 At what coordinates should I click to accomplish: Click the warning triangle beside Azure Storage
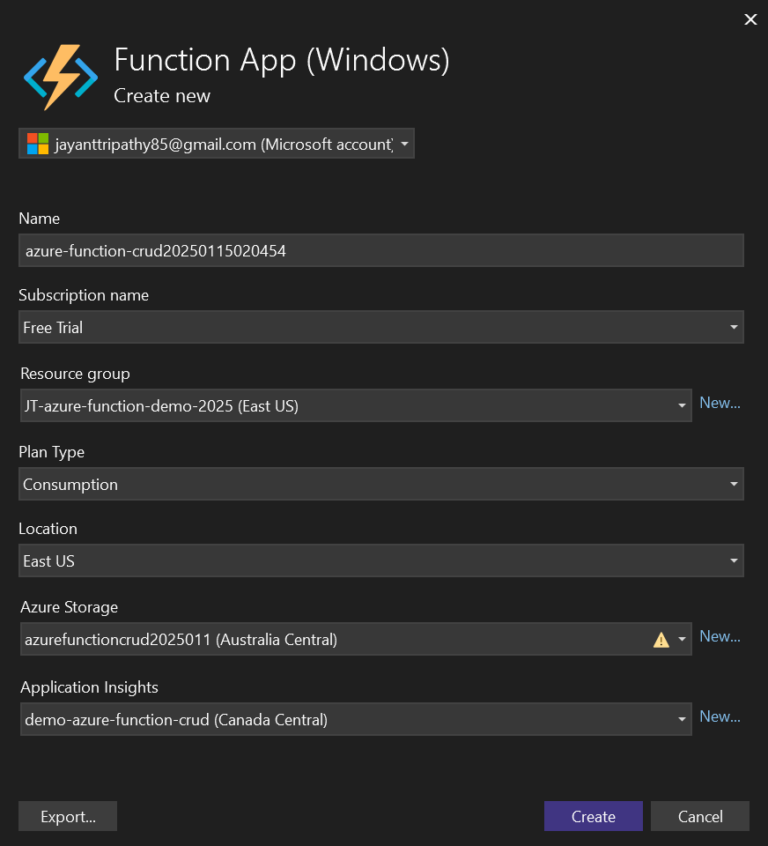tap(660, 638)
